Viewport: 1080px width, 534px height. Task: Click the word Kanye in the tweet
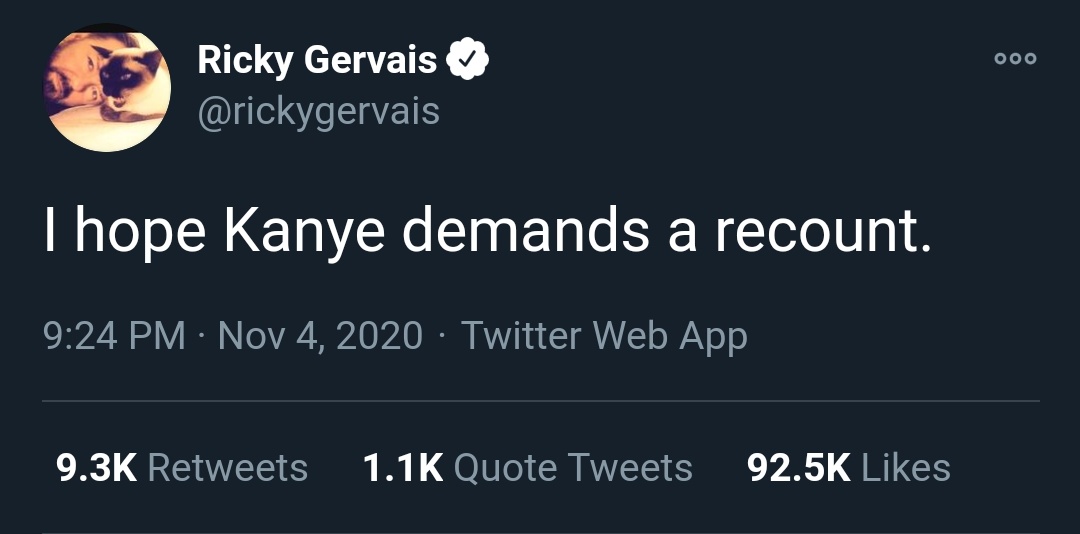[x=304, y=233]
